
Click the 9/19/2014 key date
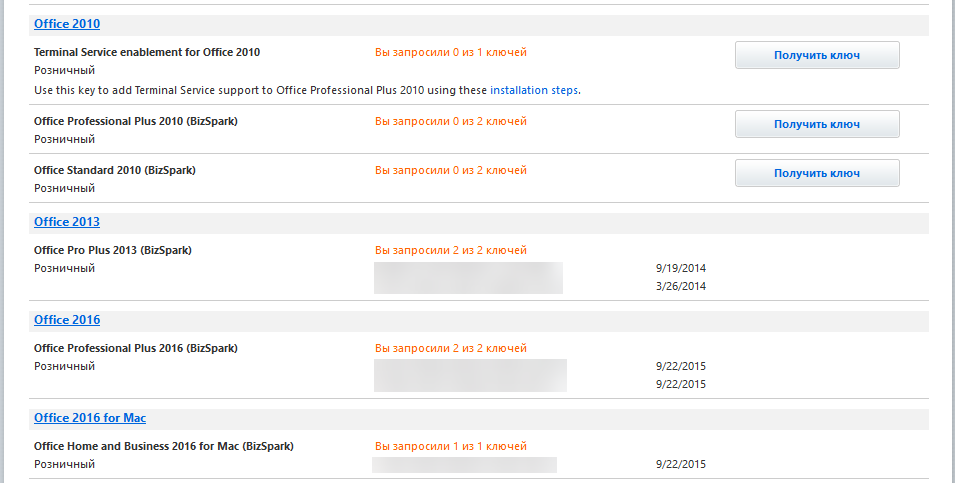(x=681, y=268)
